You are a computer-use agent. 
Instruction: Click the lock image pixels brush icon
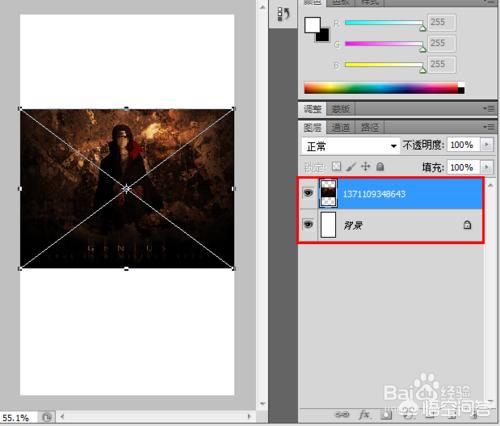(351, 166)
